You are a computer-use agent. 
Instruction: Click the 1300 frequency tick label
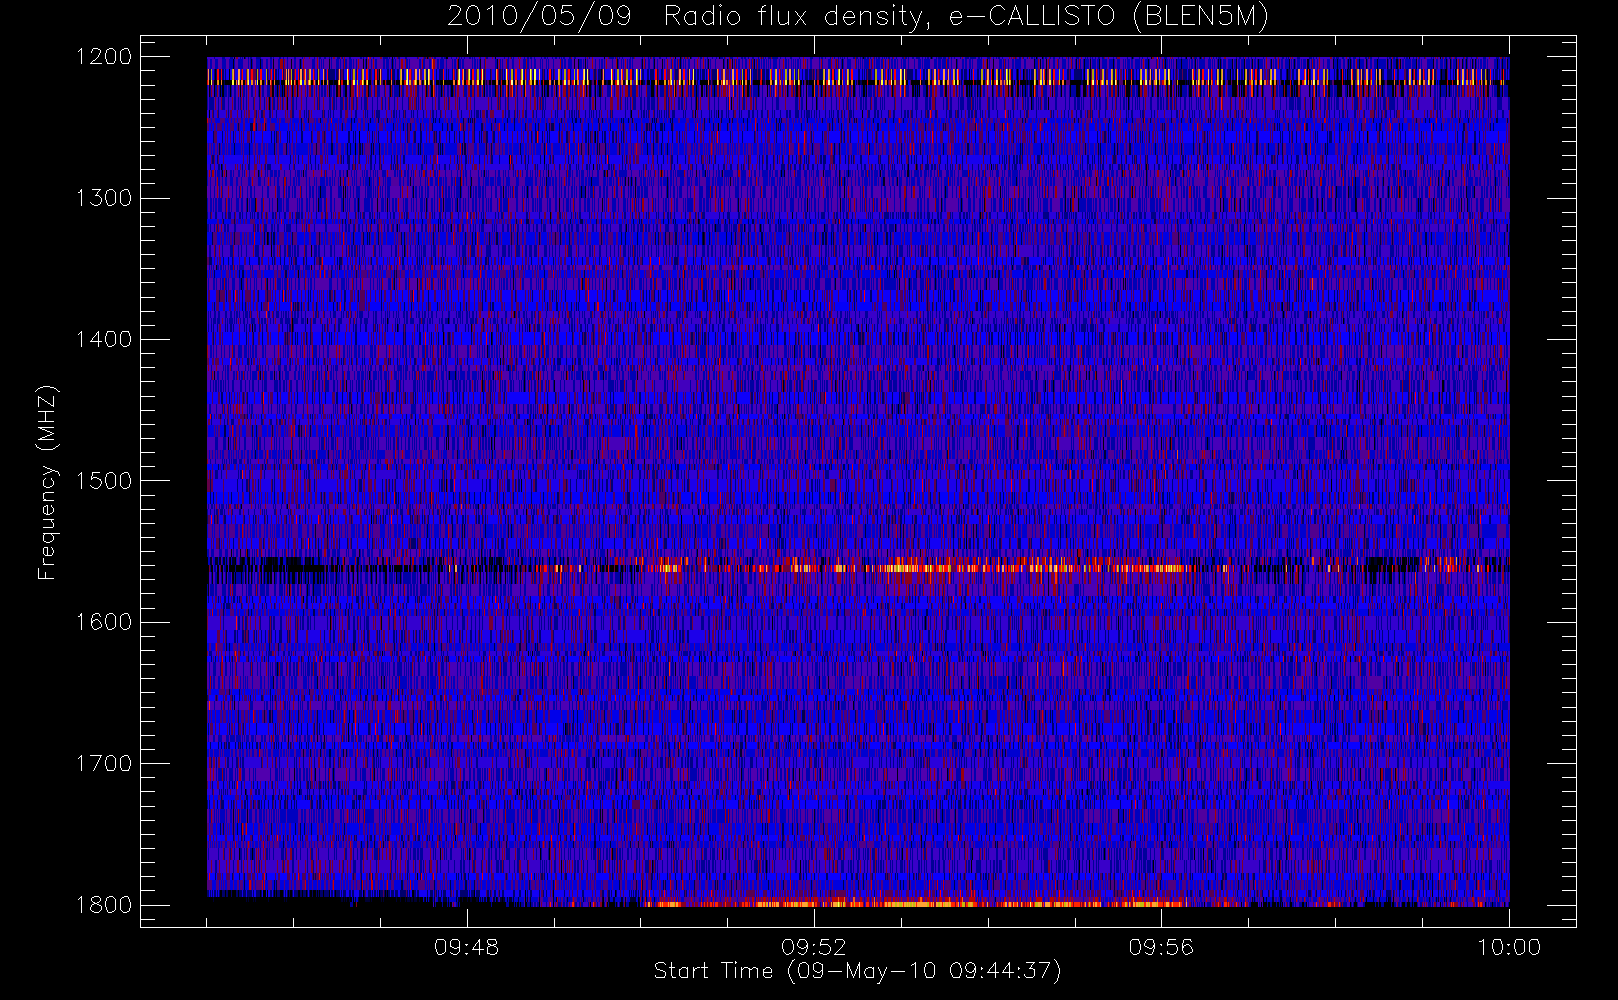point(104,198)
